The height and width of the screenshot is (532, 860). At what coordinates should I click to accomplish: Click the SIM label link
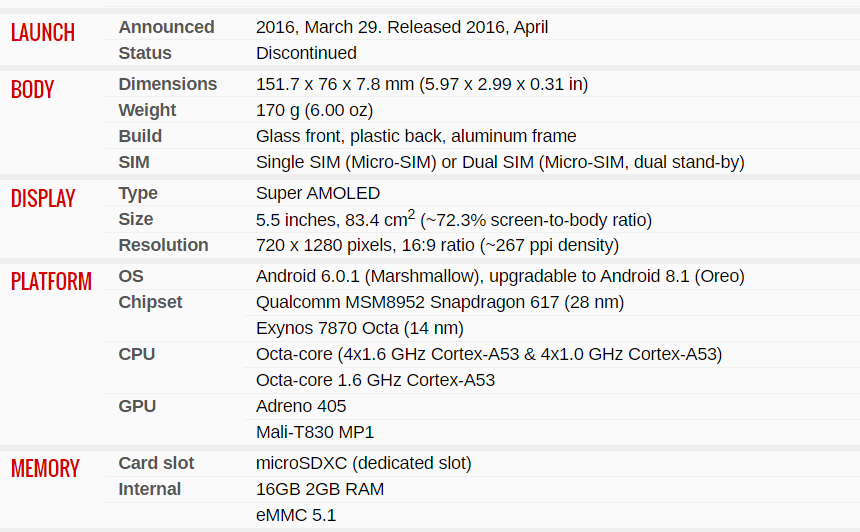[134, 162]
